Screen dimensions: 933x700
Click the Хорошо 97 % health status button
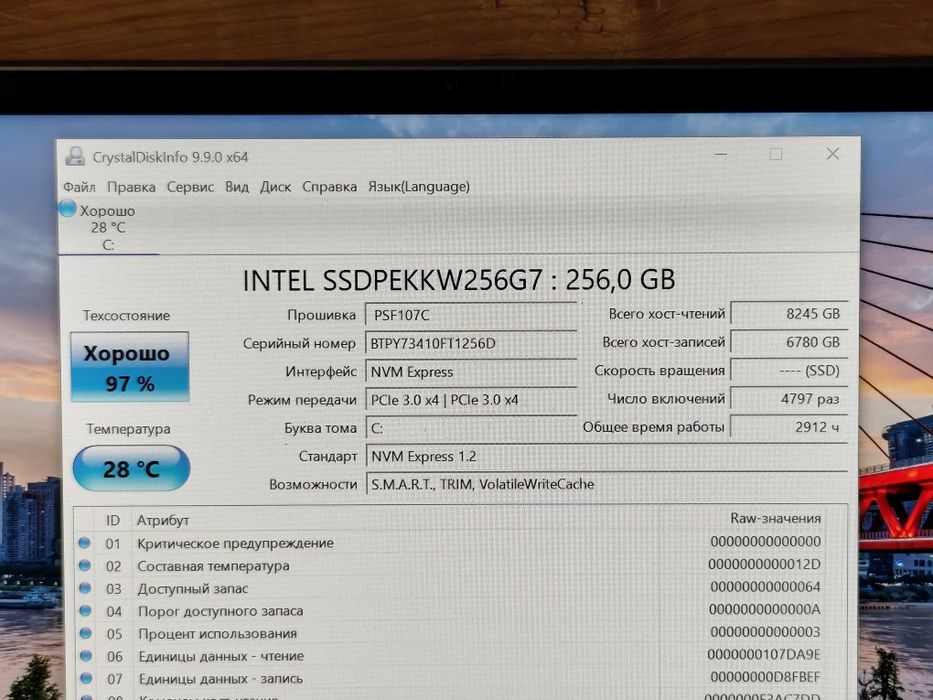130,367
